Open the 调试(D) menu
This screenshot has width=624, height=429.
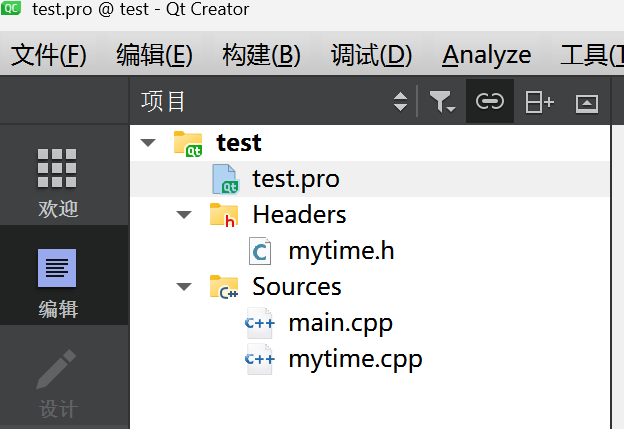tap(372, 55)
